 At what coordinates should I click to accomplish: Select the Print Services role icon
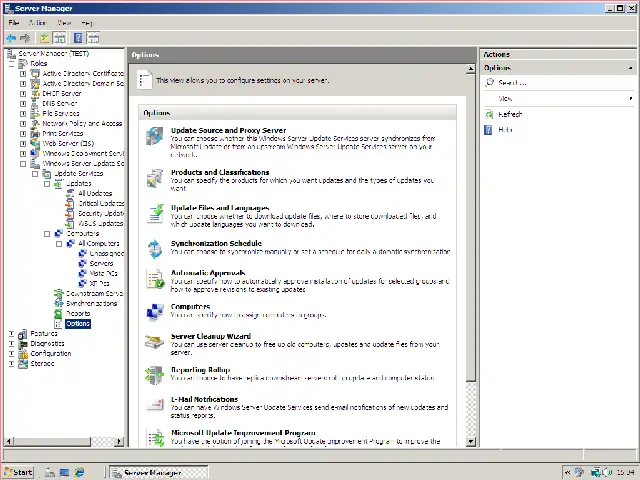pyautogui.click(x=36, y=133)
